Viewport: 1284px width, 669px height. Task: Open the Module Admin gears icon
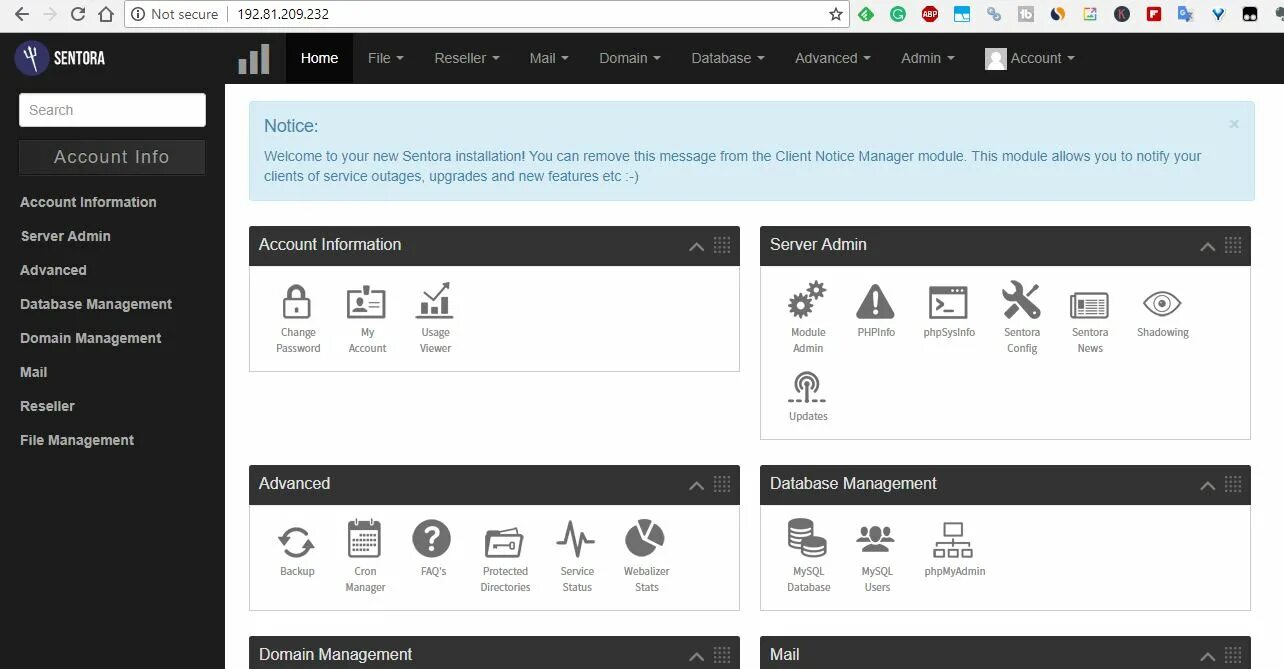[x=807, y=300]
